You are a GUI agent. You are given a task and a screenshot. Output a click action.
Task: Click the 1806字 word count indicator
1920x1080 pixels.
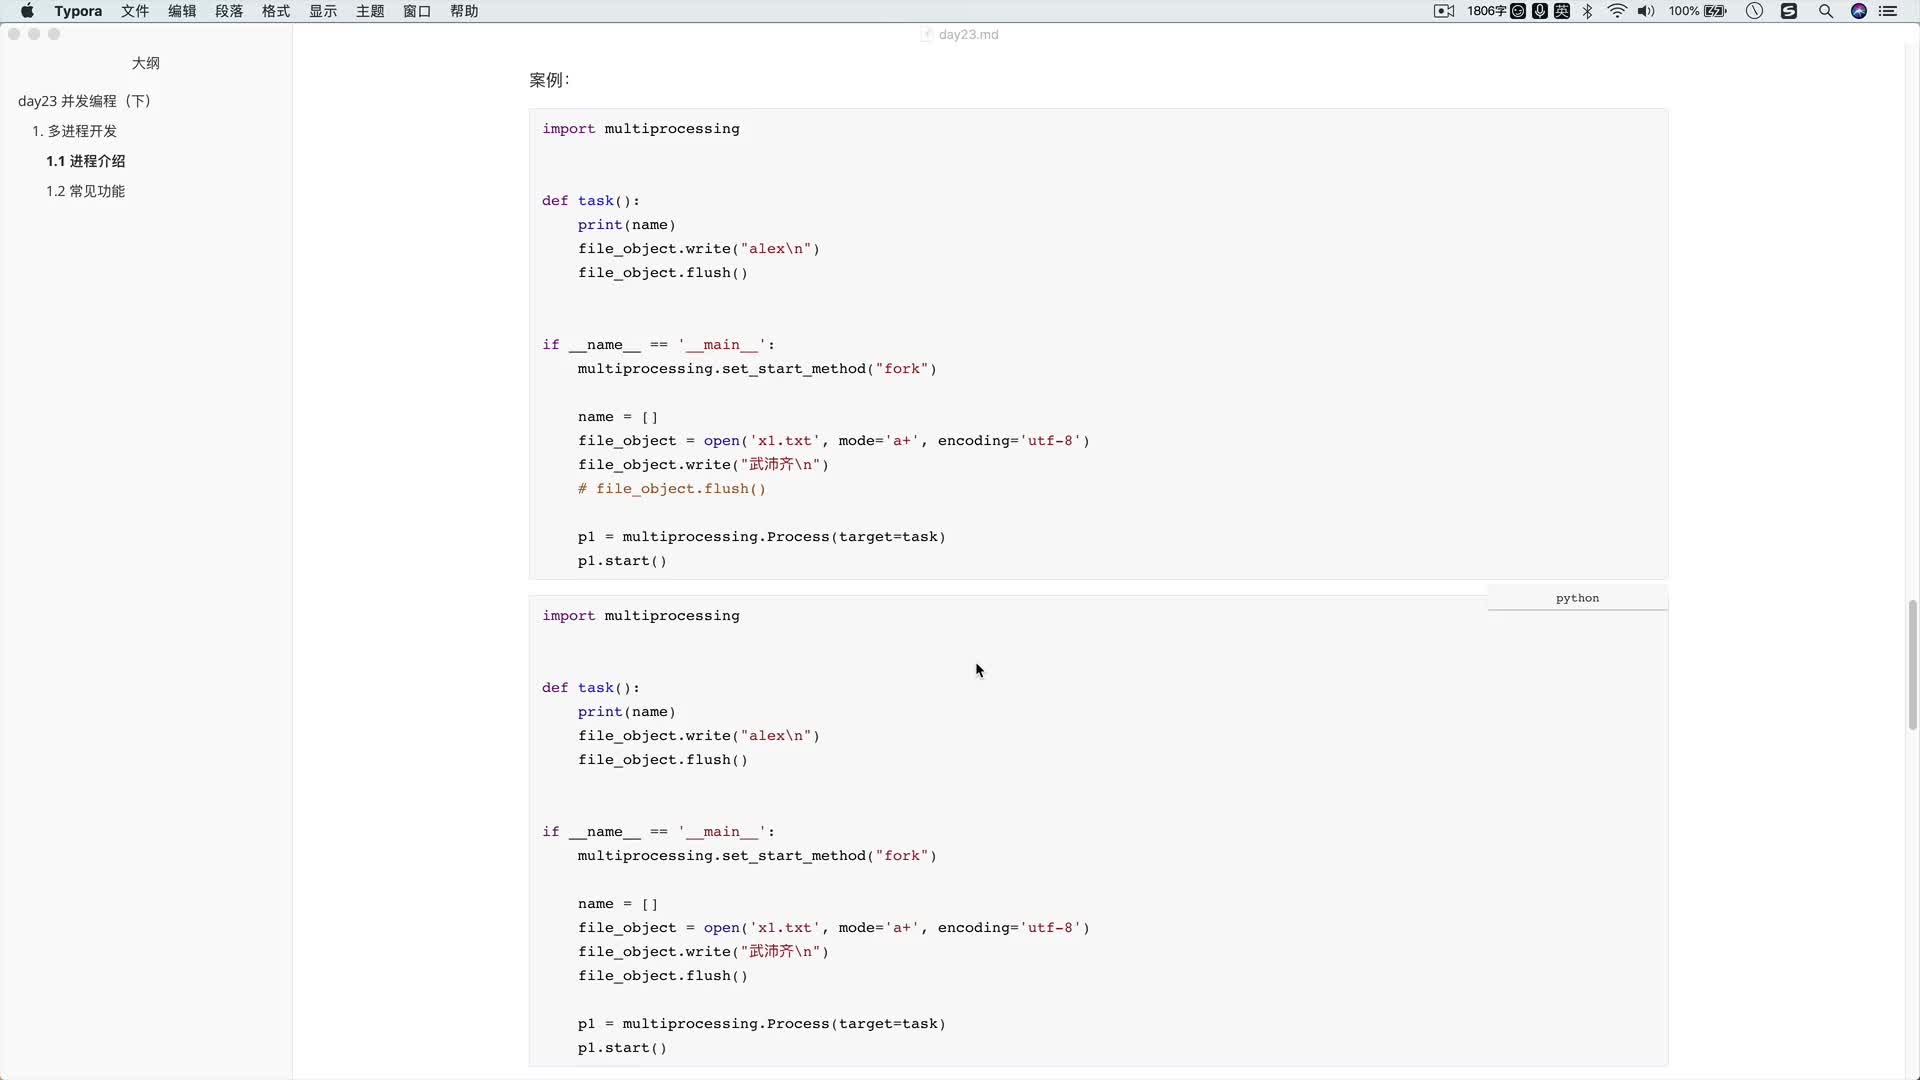tap(1486, 11)
